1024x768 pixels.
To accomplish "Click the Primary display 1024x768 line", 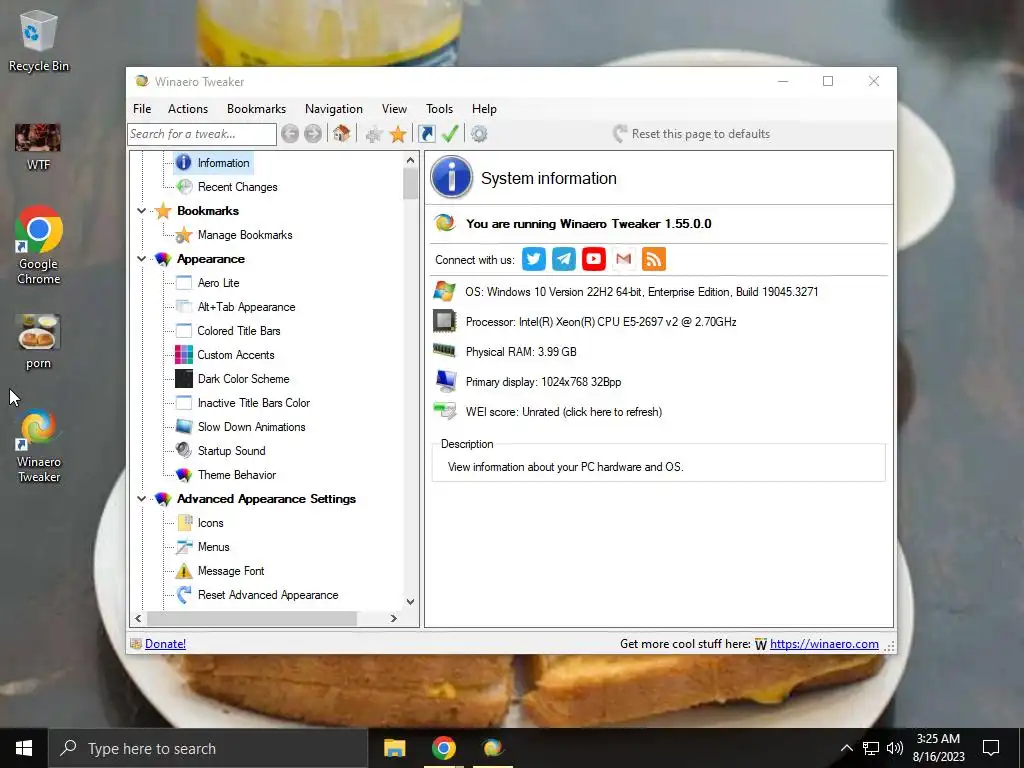I will tap(543, 382).
